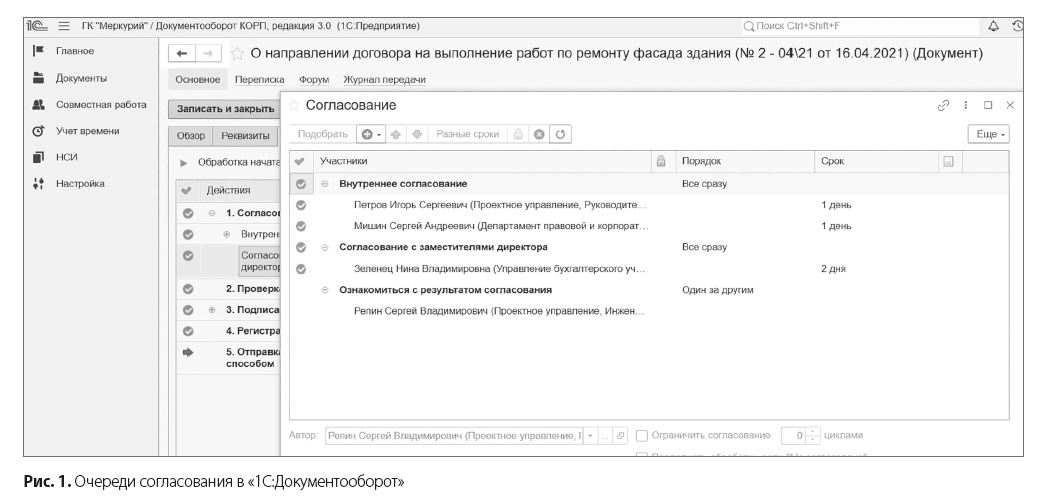Click the Главное flag icon in sidebar
This screenshot has height=496, width=1048.
(x=38, y=51)
